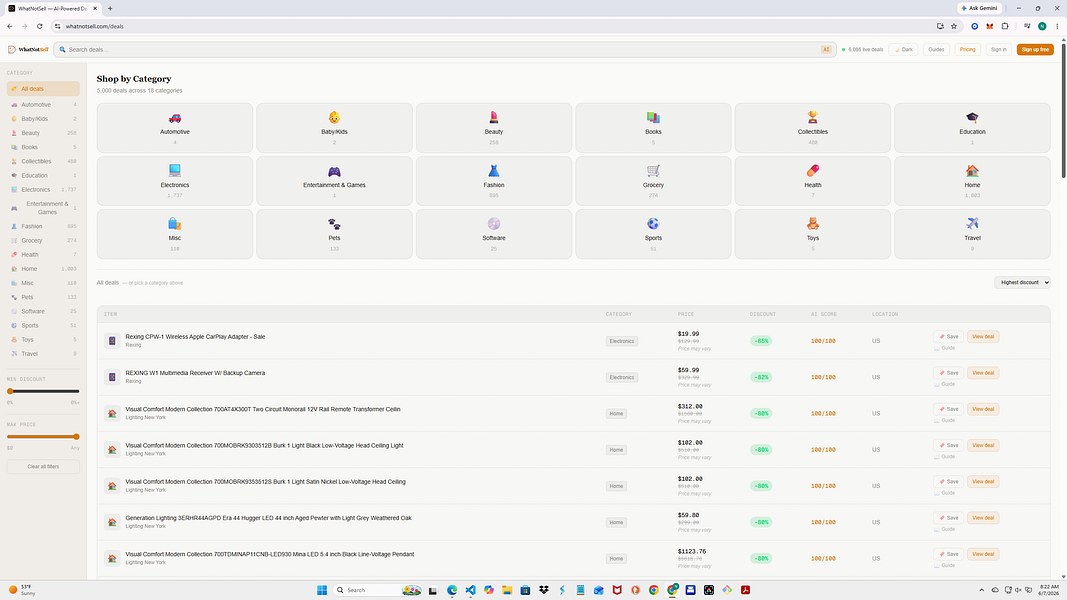Click the WhatNotSell logo

tap(28, 50)
